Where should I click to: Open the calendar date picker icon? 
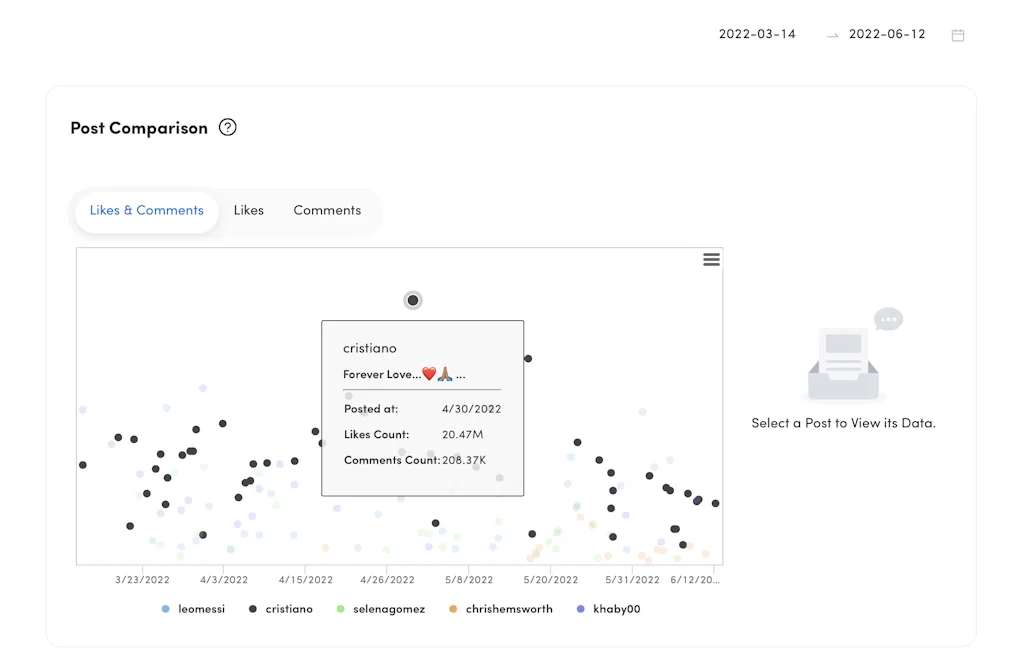[x=957, y=35]
